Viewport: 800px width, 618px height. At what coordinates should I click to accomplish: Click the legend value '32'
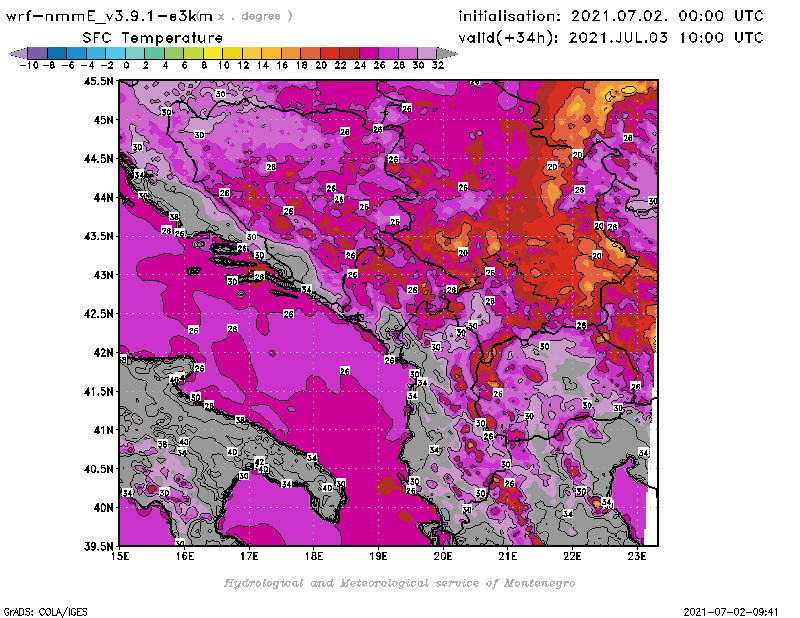click(438, 65)
